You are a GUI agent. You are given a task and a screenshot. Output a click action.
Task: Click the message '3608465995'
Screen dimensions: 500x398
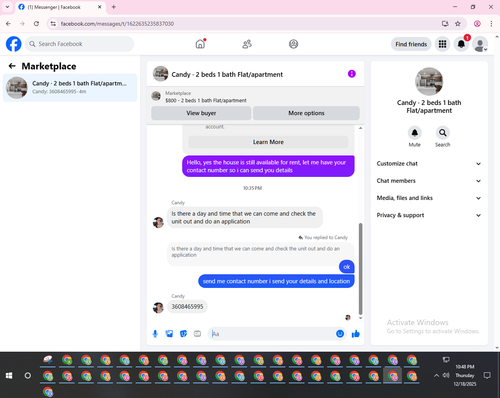(x=187, y=306)
